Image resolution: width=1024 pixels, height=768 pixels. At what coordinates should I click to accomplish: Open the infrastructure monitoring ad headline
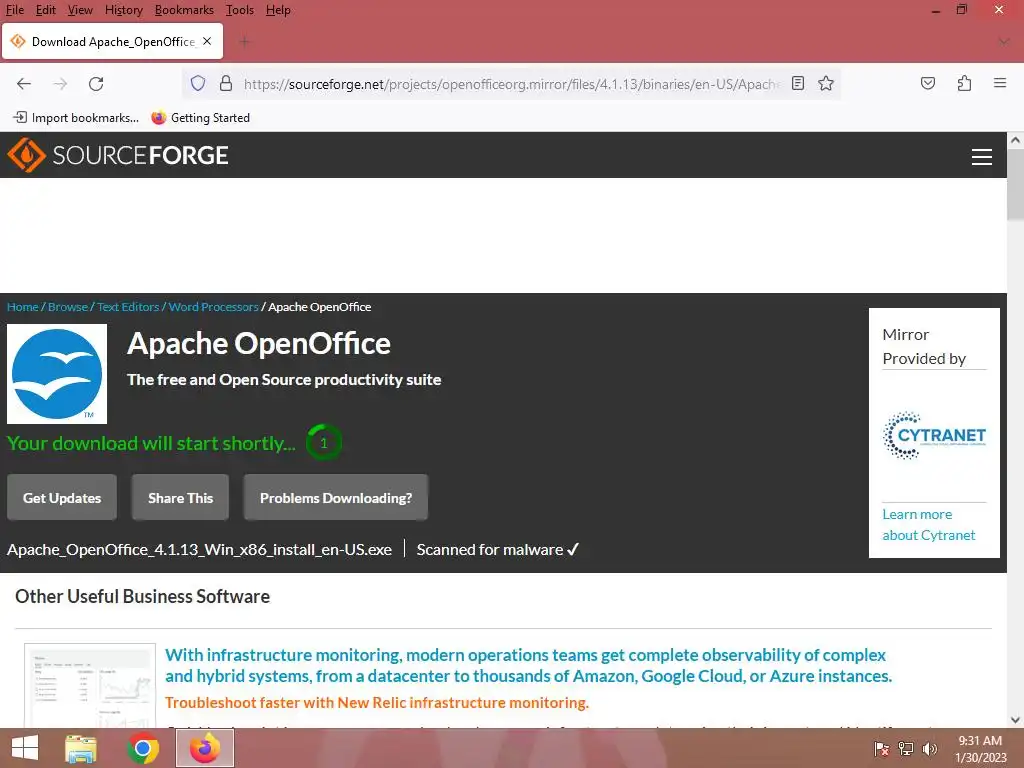[x=528, y=665]
